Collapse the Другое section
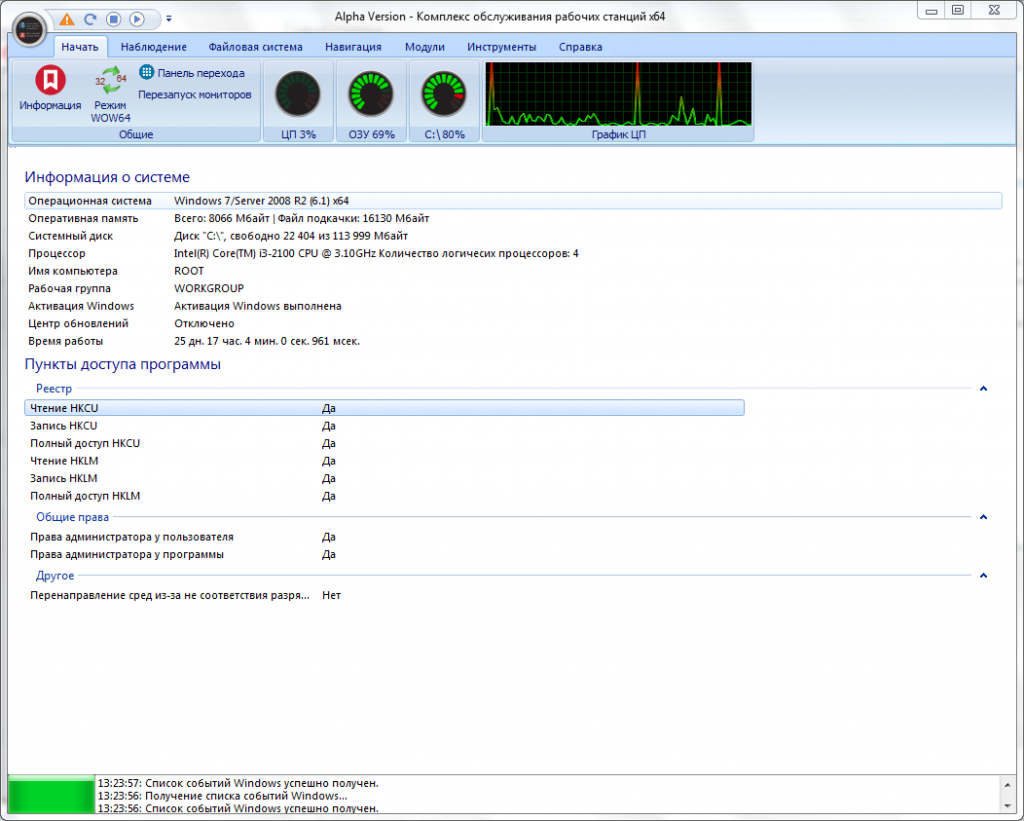The image size is (1024, 821). click(984, 575)
